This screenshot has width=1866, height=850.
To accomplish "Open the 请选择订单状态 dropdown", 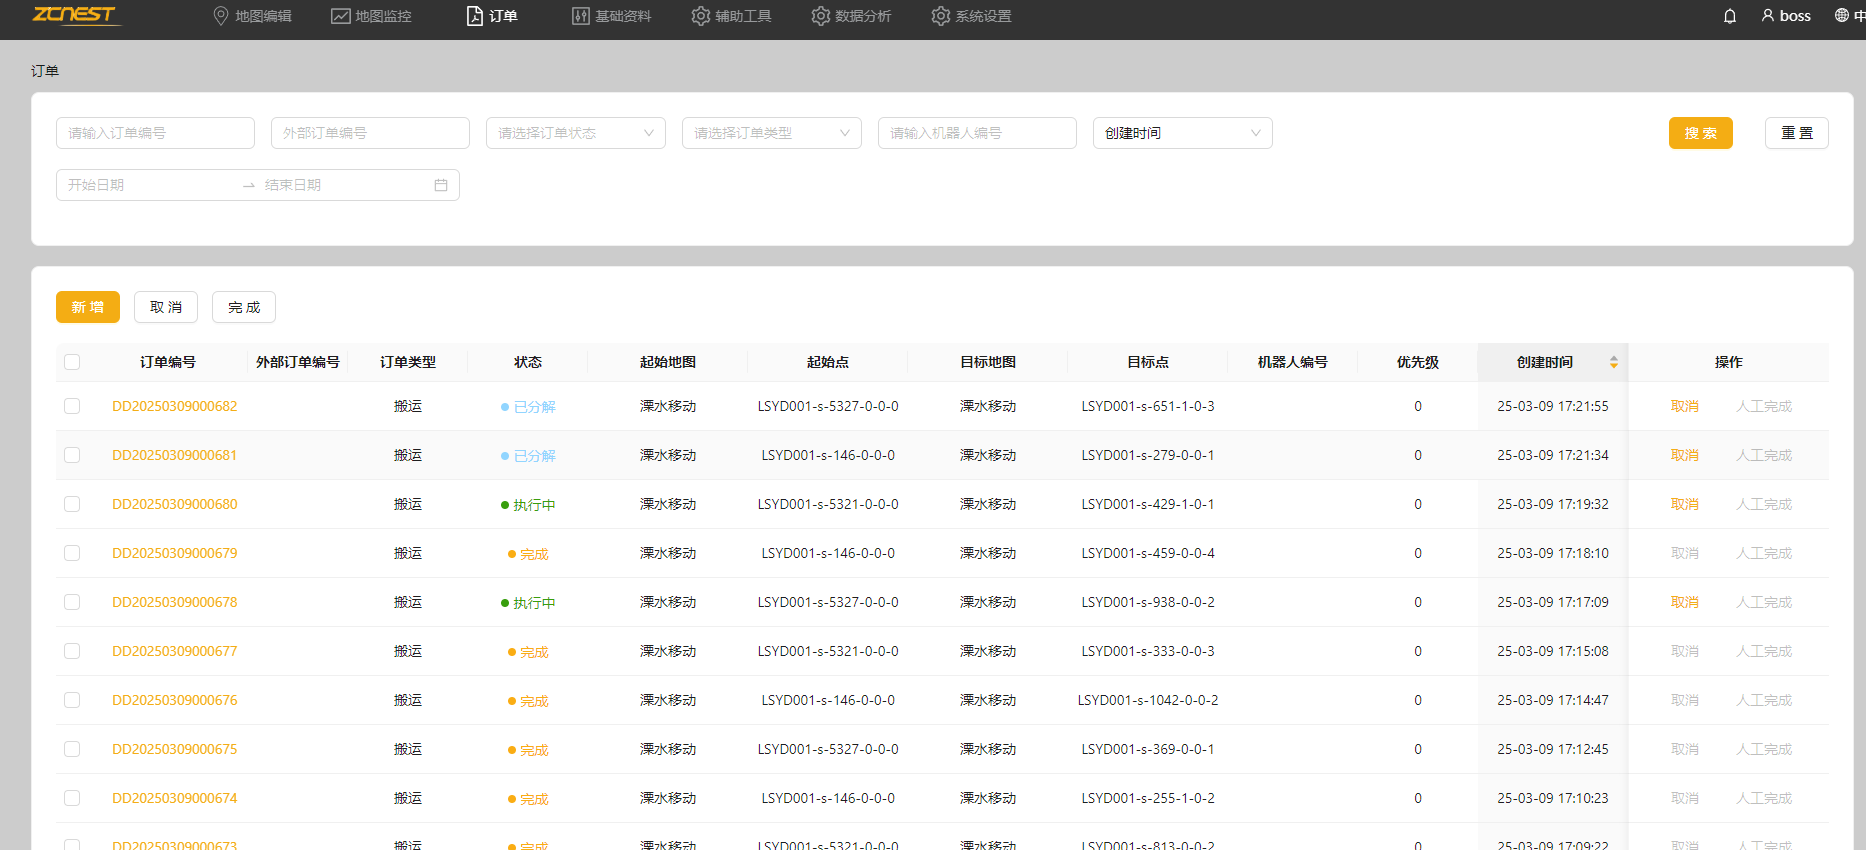I will (576, 133).
